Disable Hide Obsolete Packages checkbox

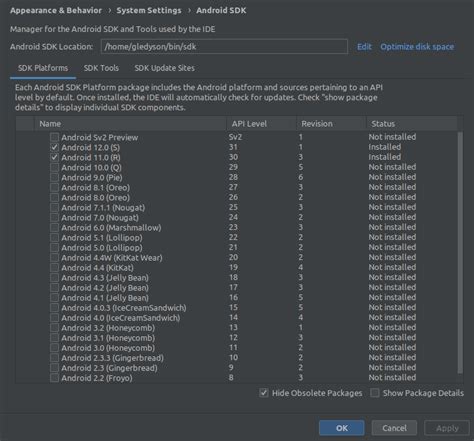click(x=264, y=393)
